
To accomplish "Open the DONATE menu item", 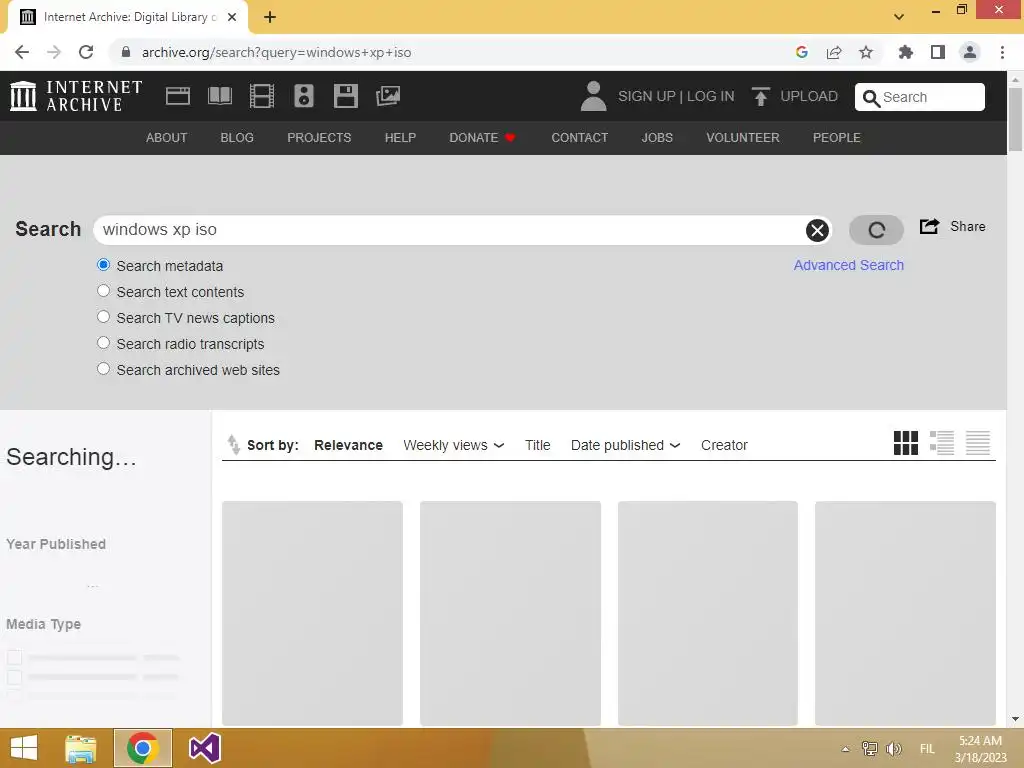I will (x=482, y=138).
